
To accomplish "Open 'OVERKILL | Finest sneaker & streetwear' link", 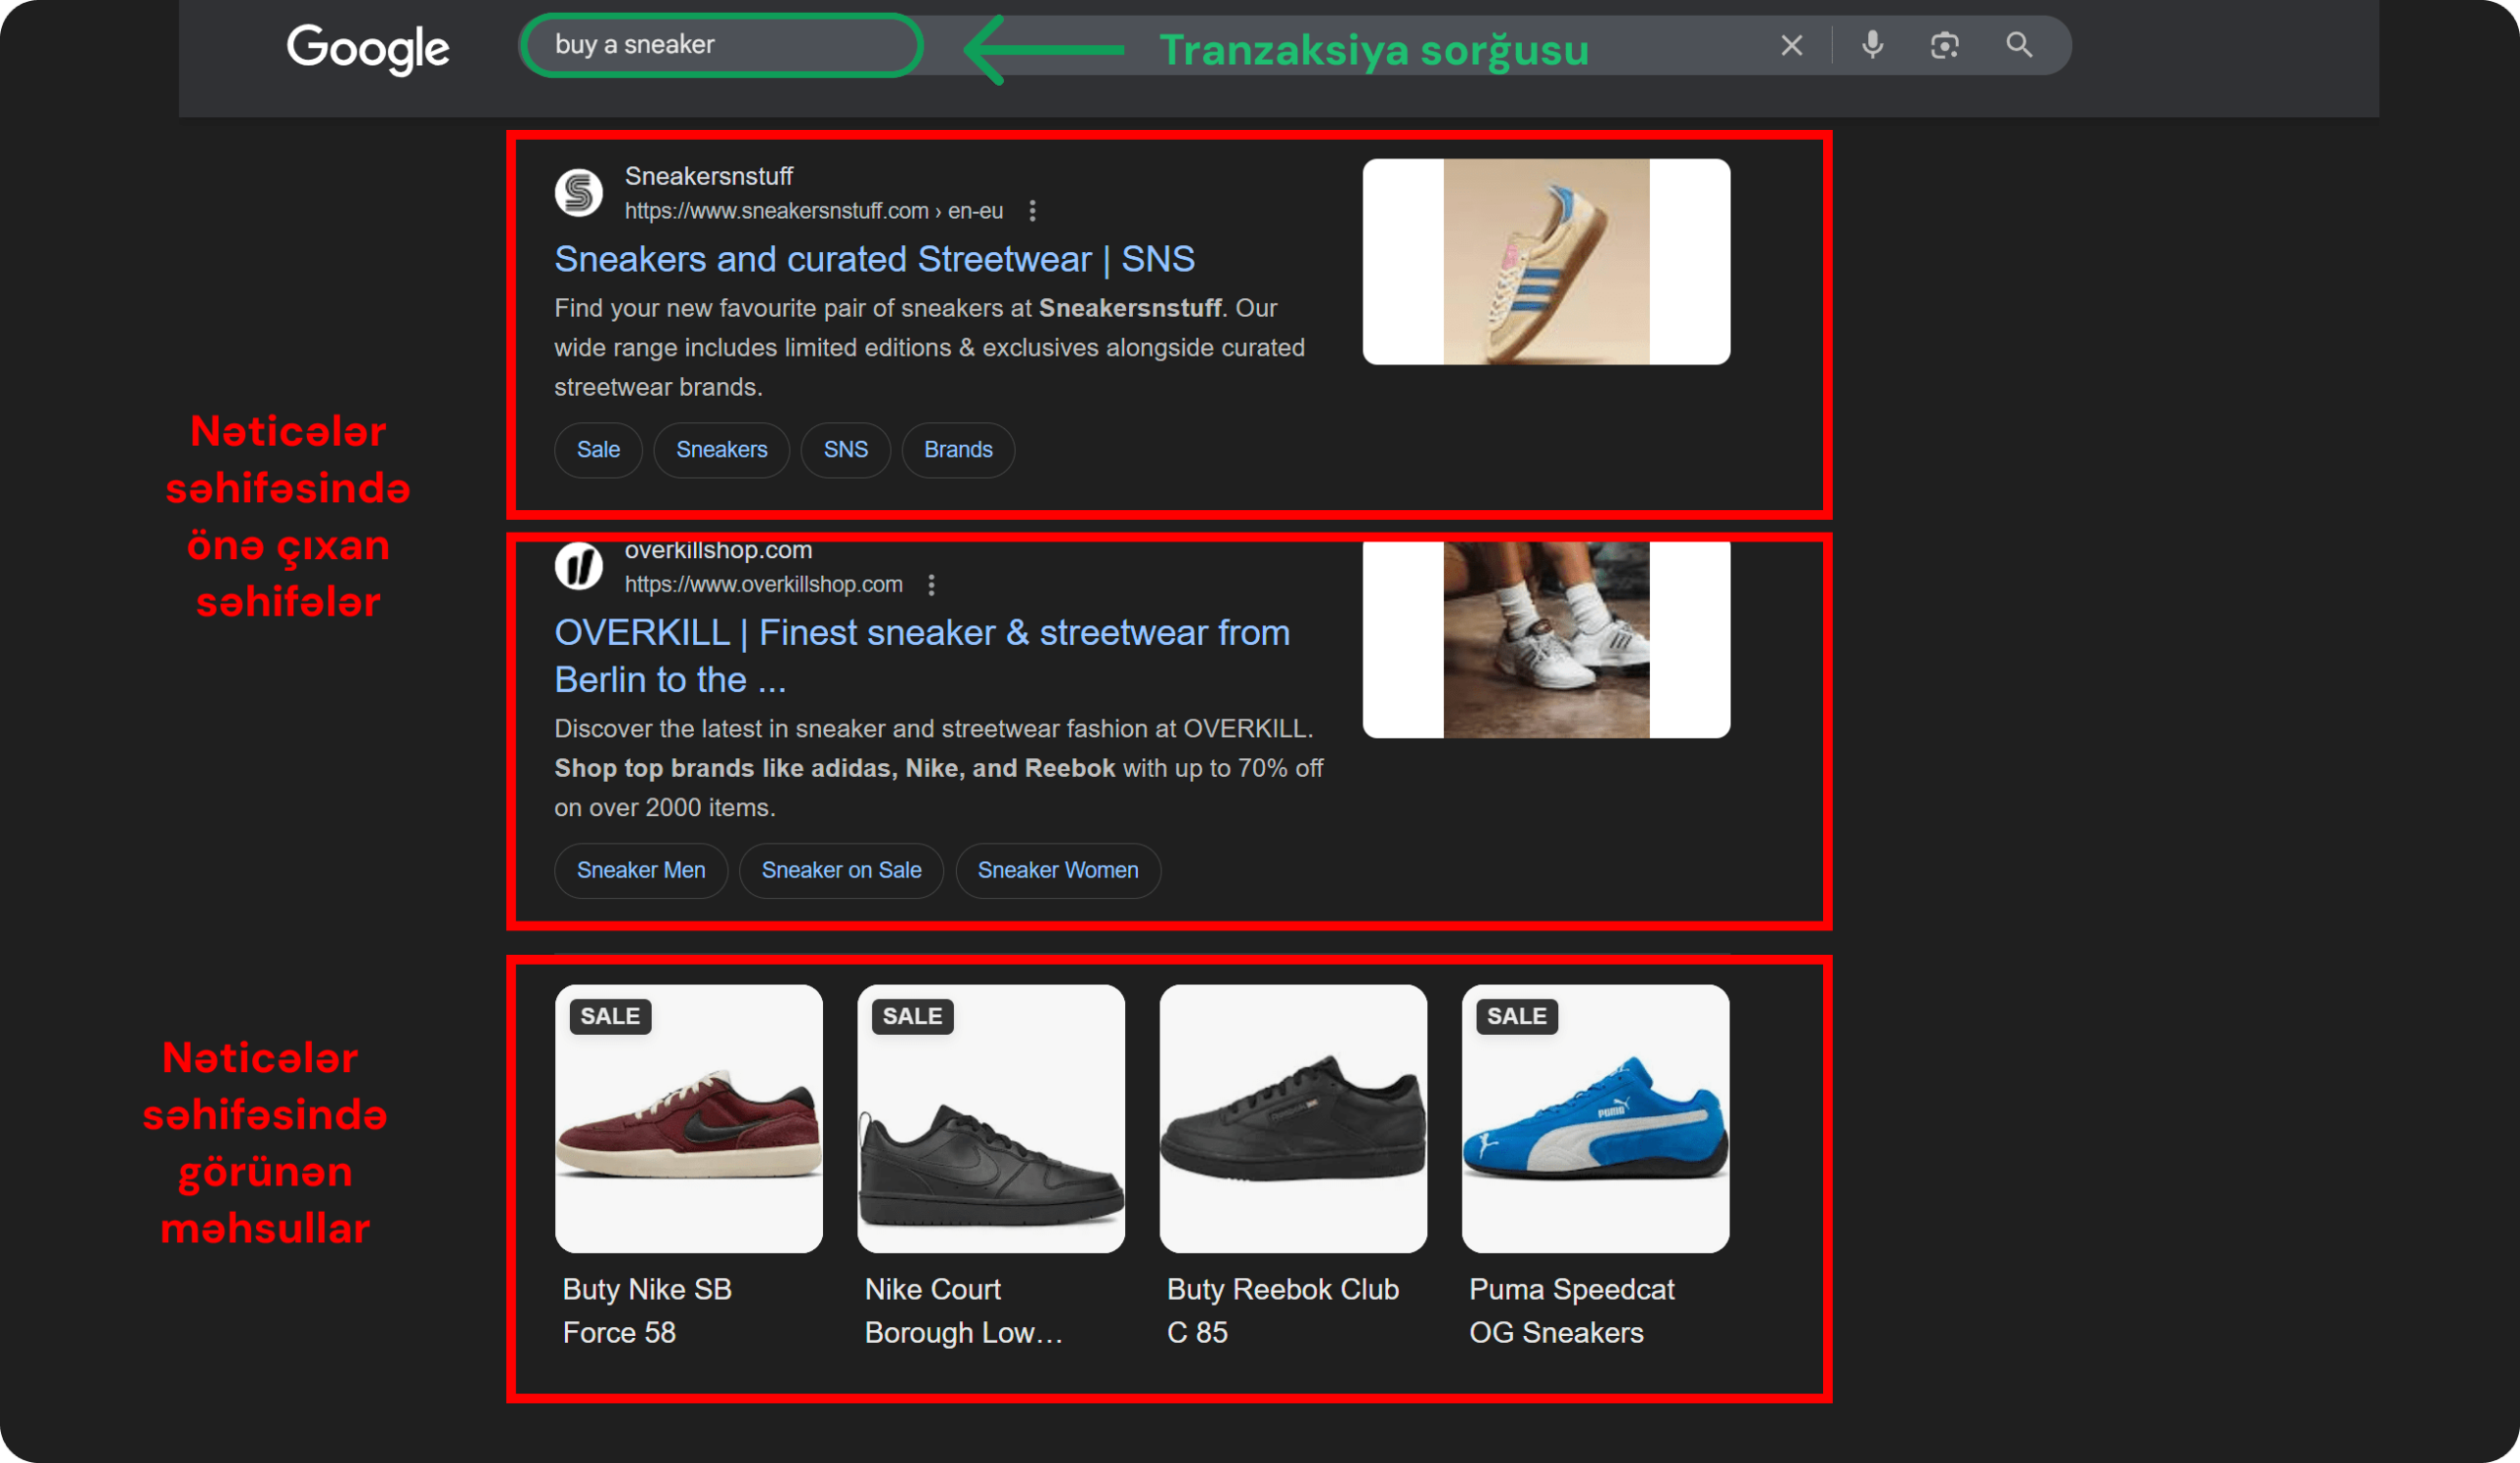I will [921, 656].
